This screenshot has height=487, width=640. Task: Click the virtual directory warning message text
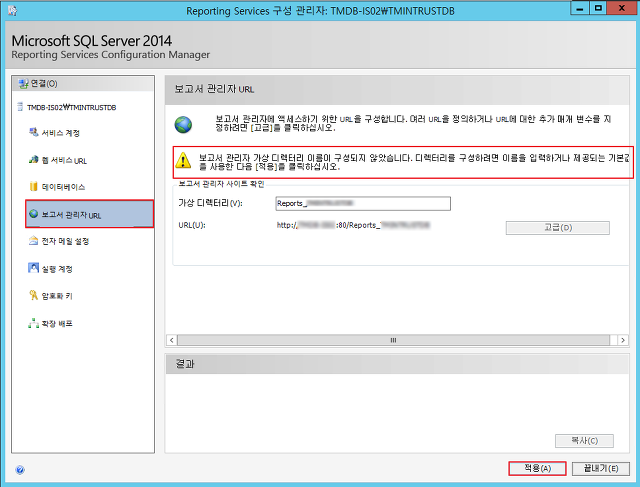coord(414,162)
